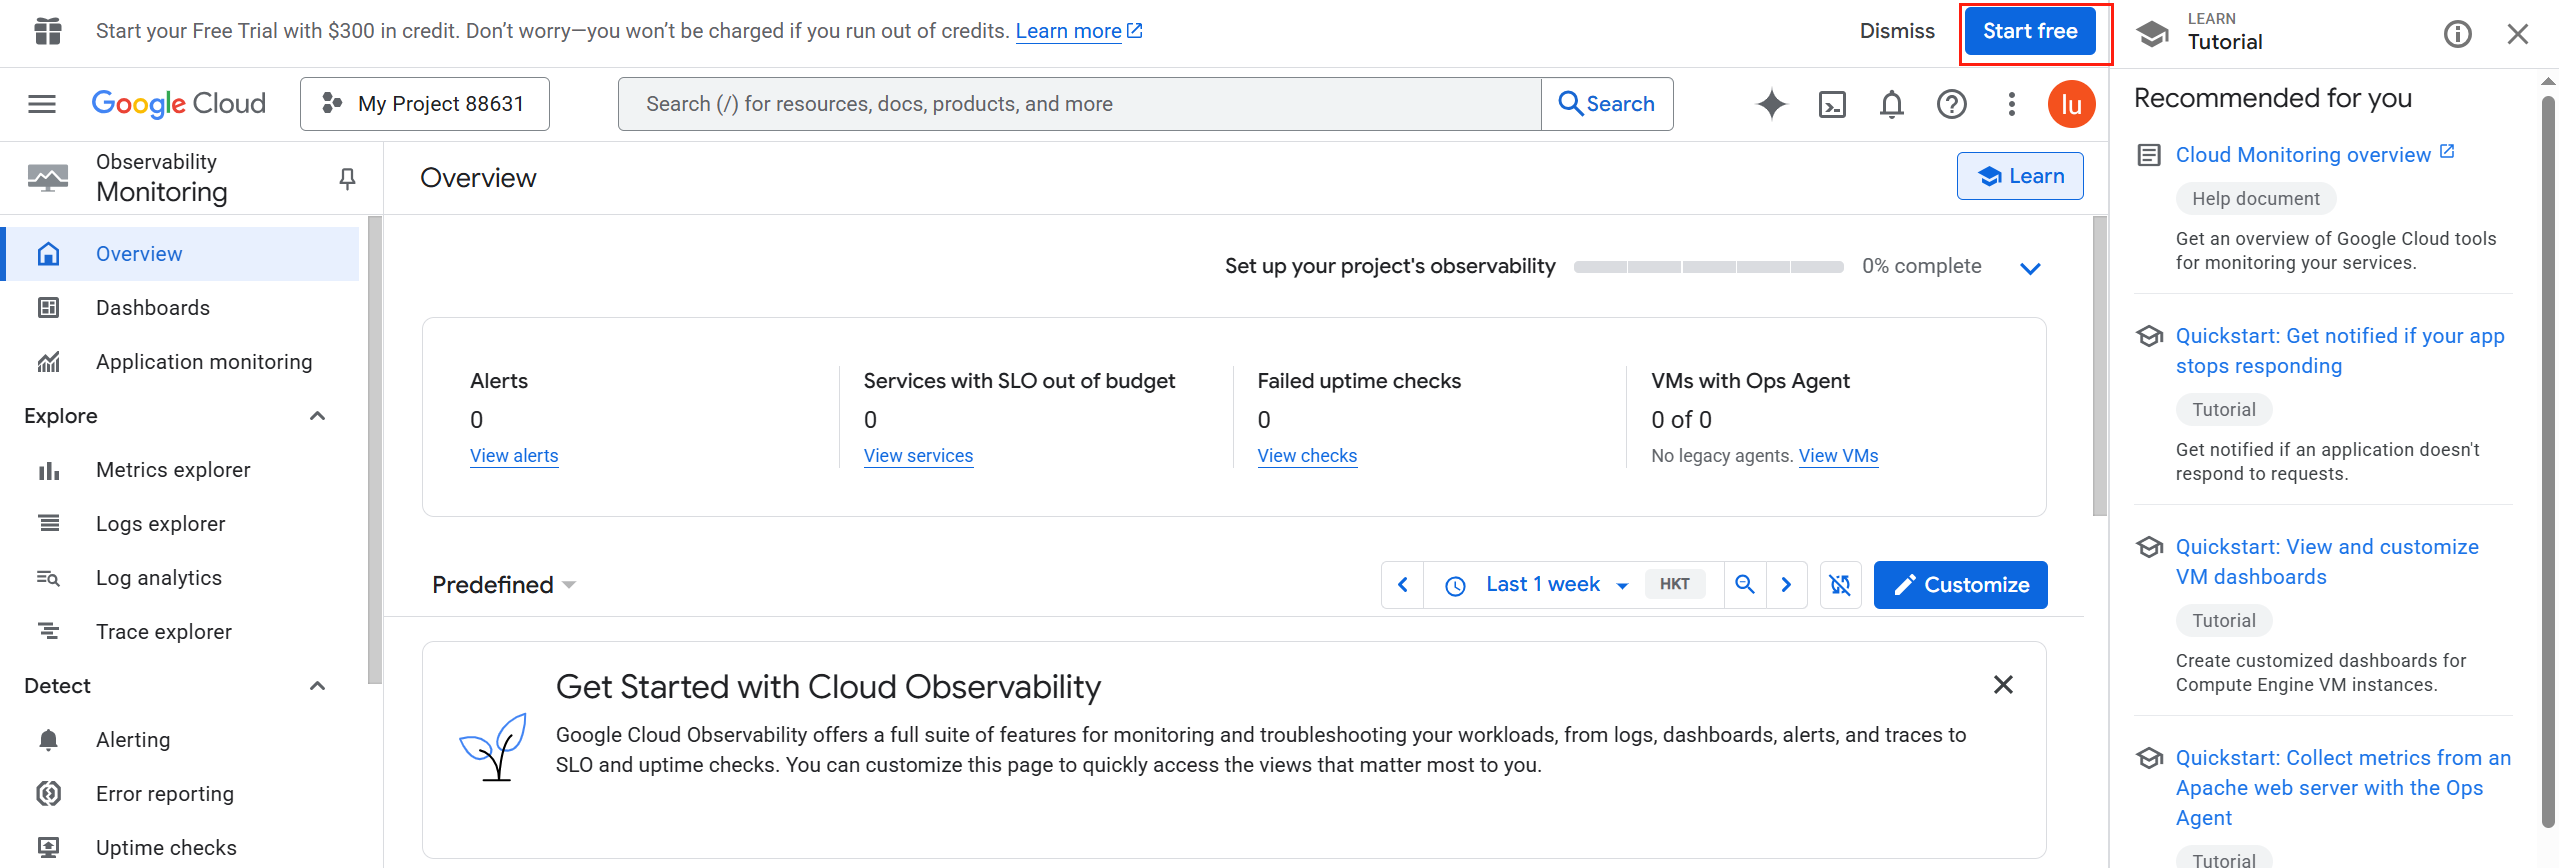The image size is (2559, 868).
Task: Zoom the time range with magnifier
Action: pos(1745,585)
